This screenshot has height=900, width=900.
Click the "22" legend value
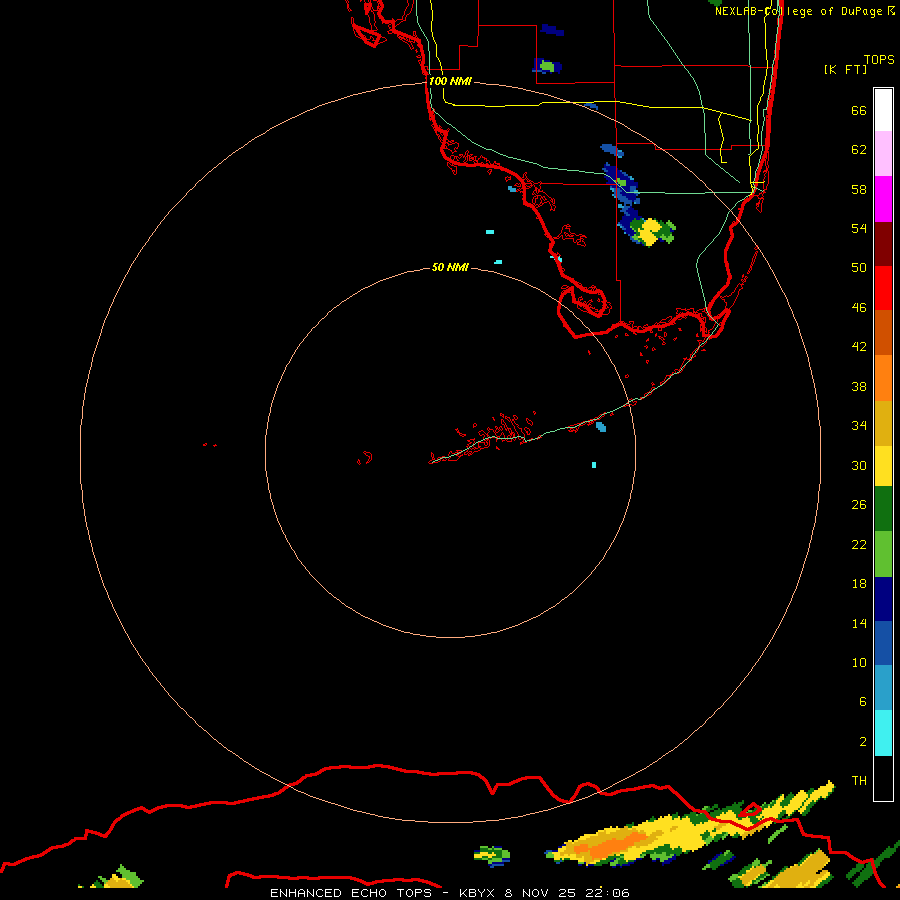pos(859,544)
